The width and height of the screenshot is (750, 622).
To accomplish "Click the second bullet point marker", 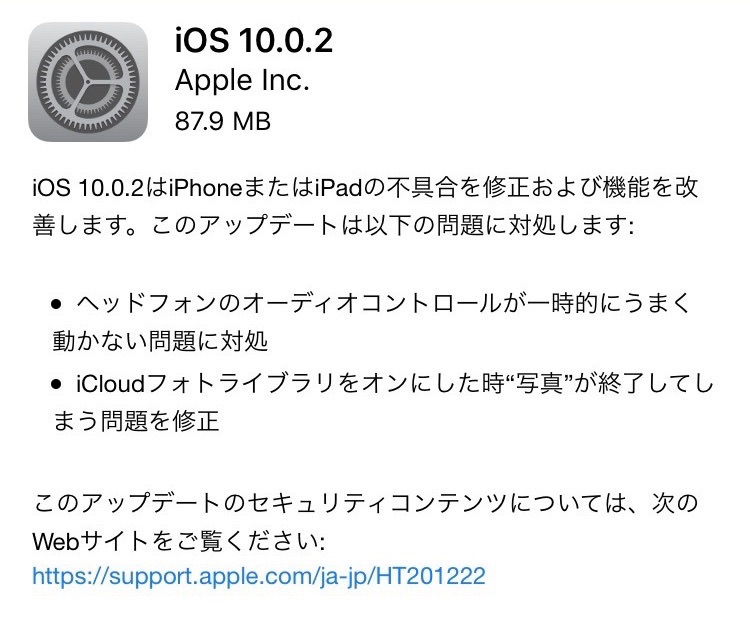I will click(x=56, y=384).
